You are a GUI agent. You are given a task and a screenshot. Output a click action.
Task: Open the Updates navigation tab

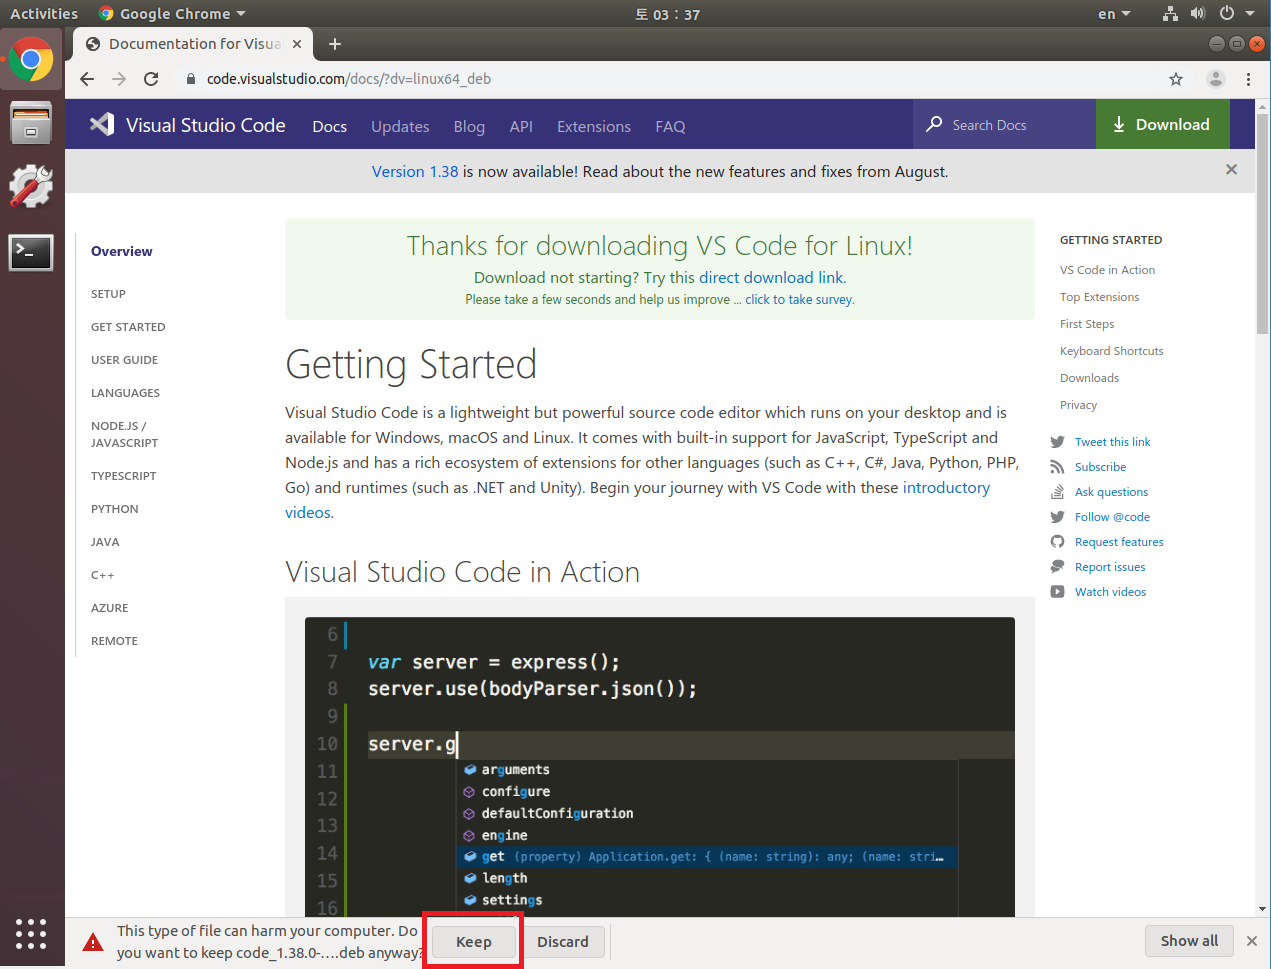pyautogui.click(x=400, y=126)
